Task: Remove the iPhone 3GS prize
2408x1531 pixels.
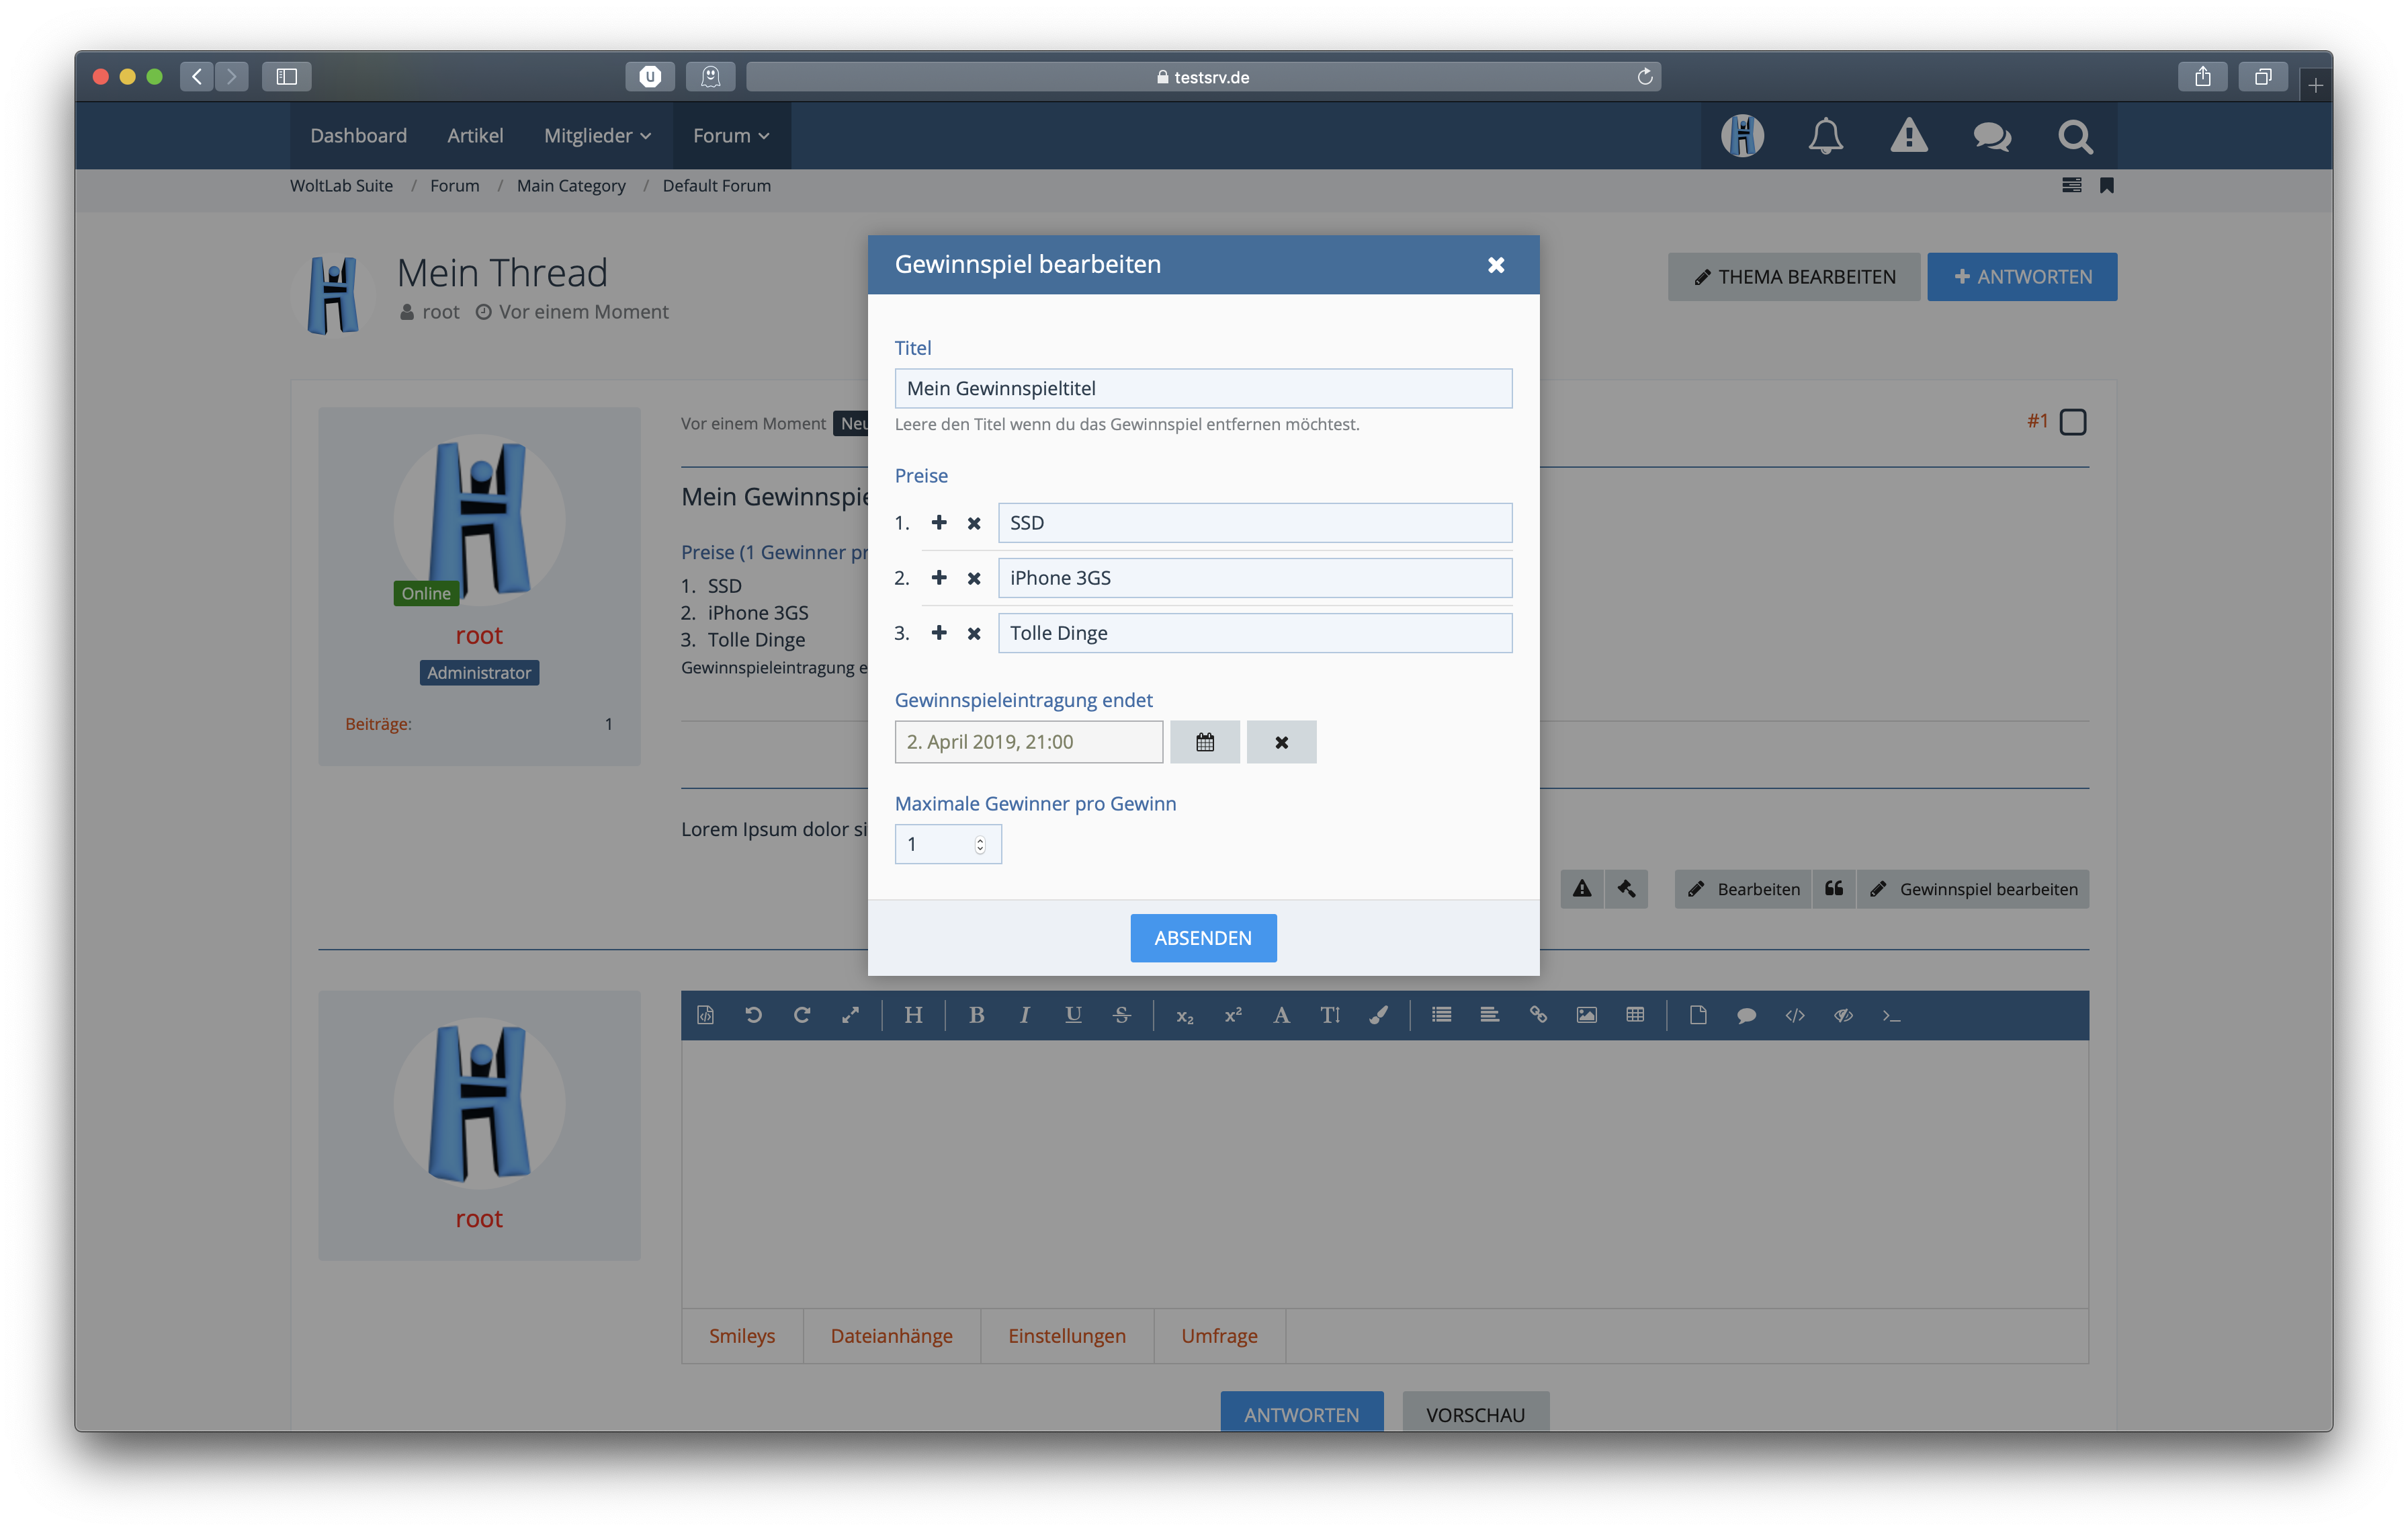Action: pyautogui.click(x=973, y=578)
